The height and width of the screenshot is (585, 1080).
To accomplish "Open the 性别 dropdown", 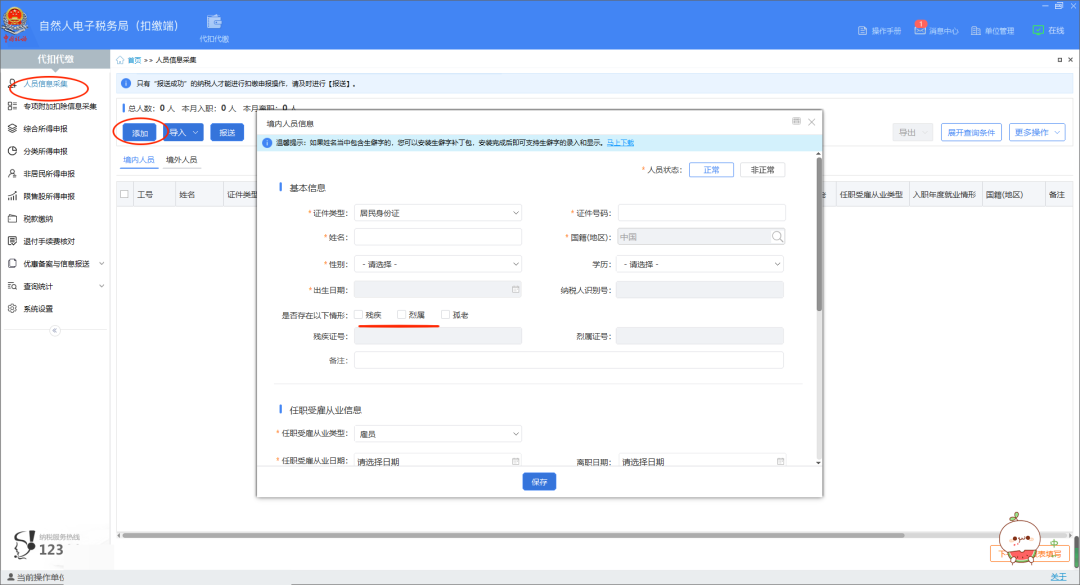I will pyautogui.click(x=438, y=264).
